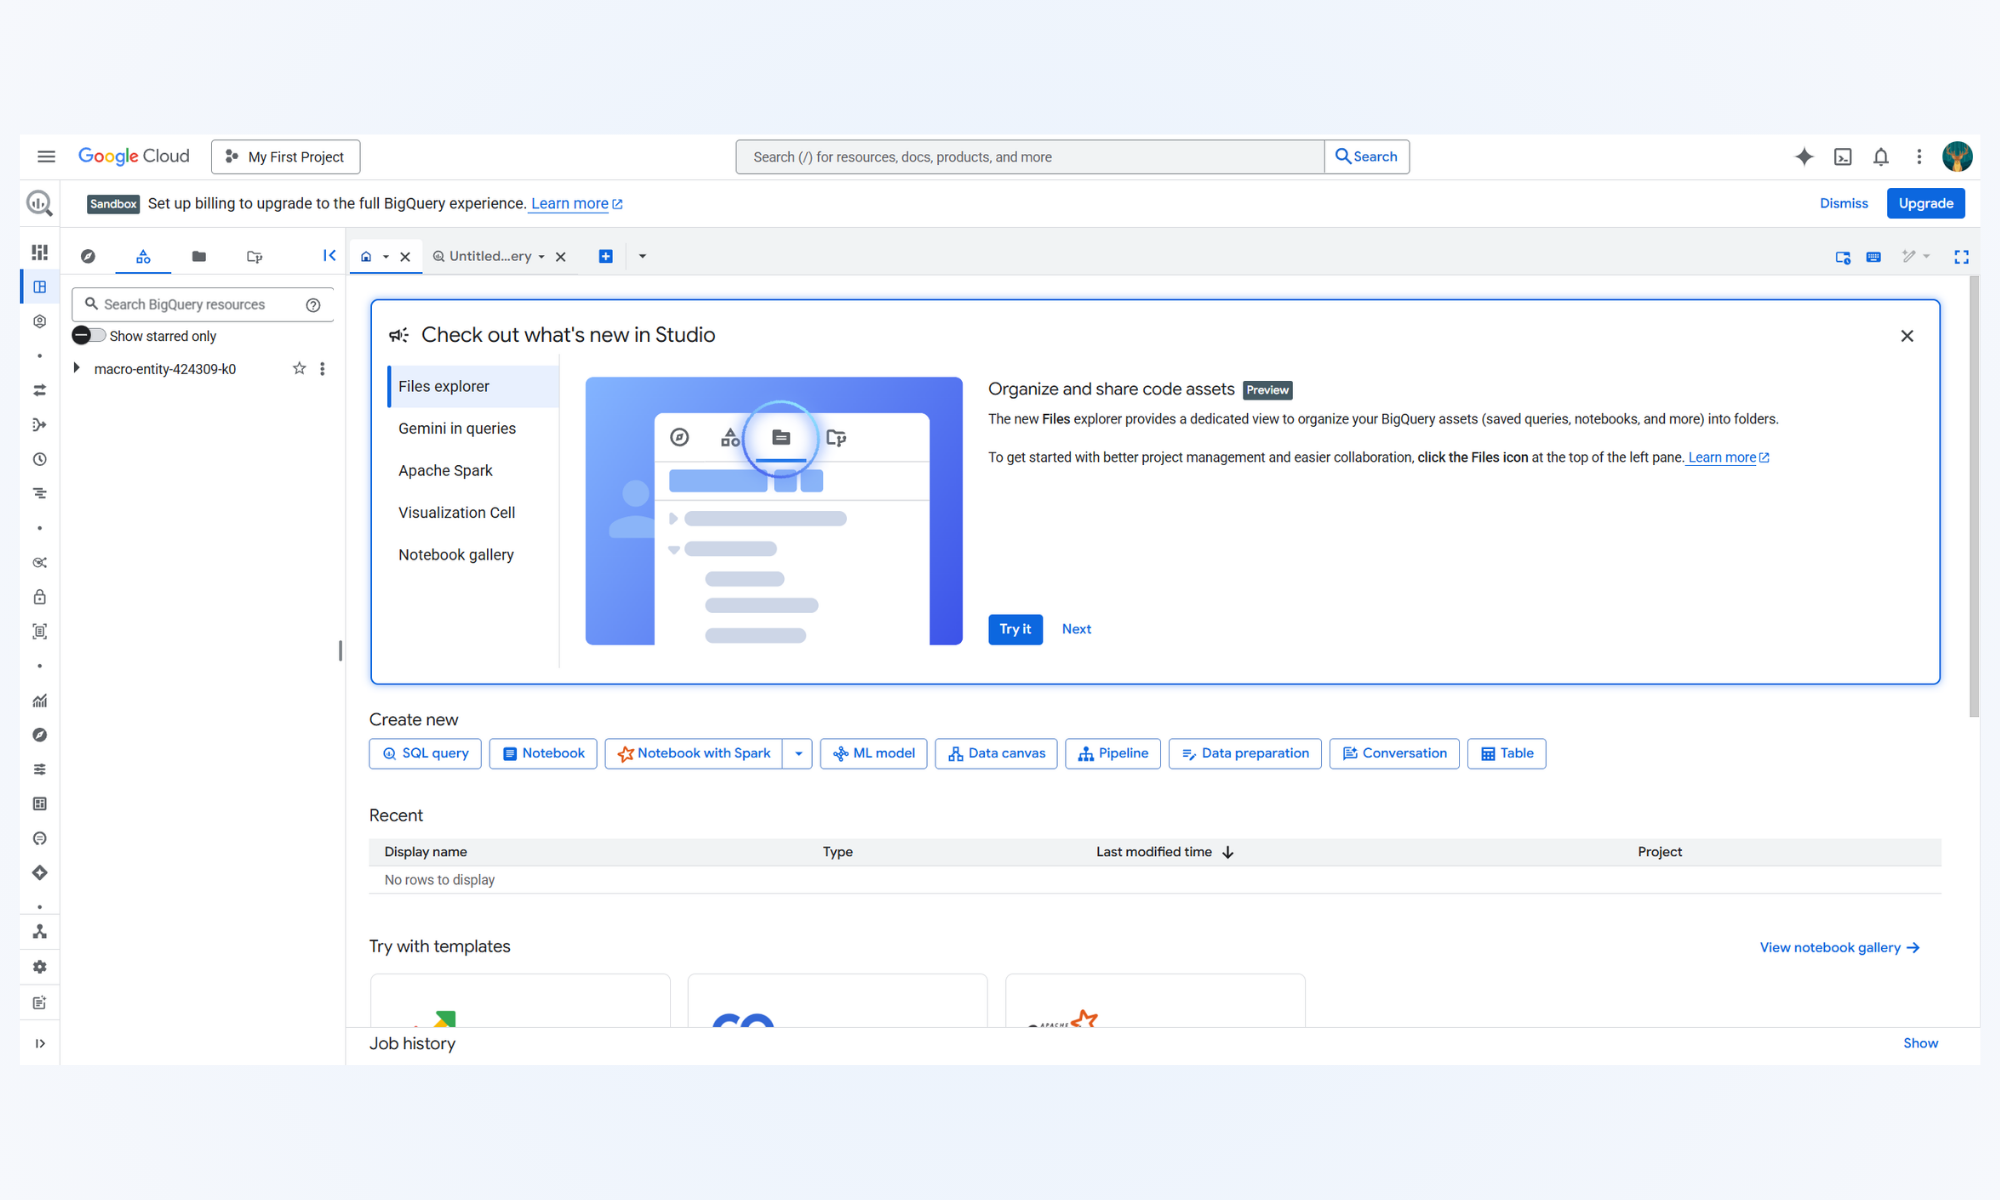Click the top Search resources input box

pos(1030,157)
